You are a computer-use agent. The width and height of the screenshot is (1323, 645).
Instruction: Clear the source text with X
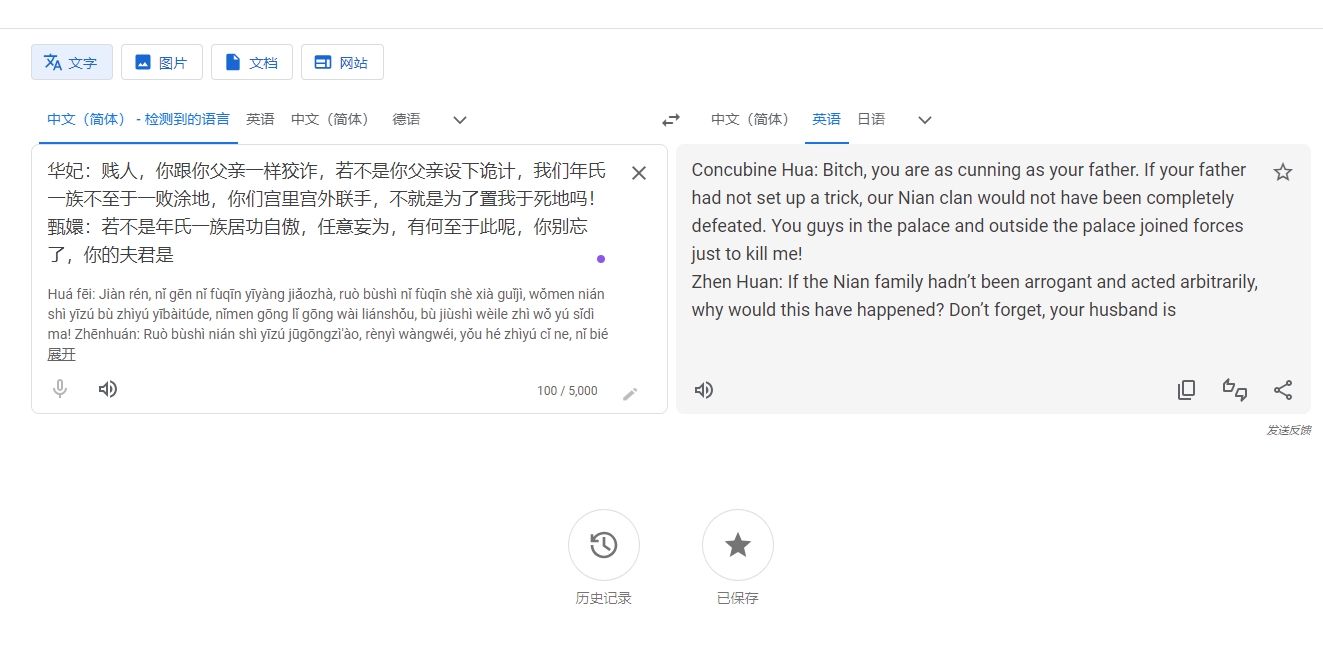coord(638,172)
